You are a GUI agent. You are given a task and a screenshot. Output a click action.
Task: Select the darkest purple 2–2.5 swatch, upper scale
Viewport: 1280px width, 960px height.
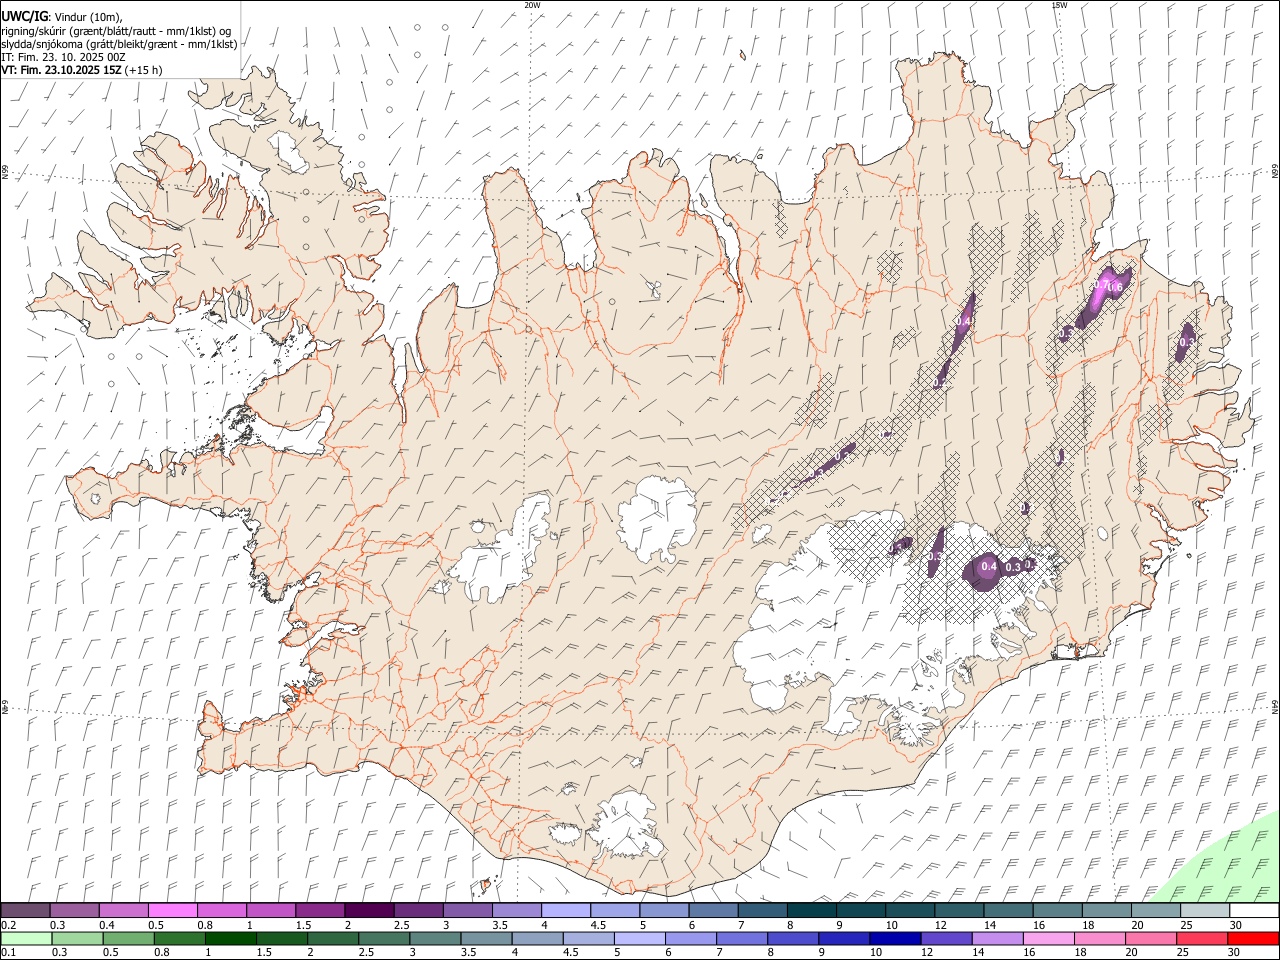coord(369,910)
